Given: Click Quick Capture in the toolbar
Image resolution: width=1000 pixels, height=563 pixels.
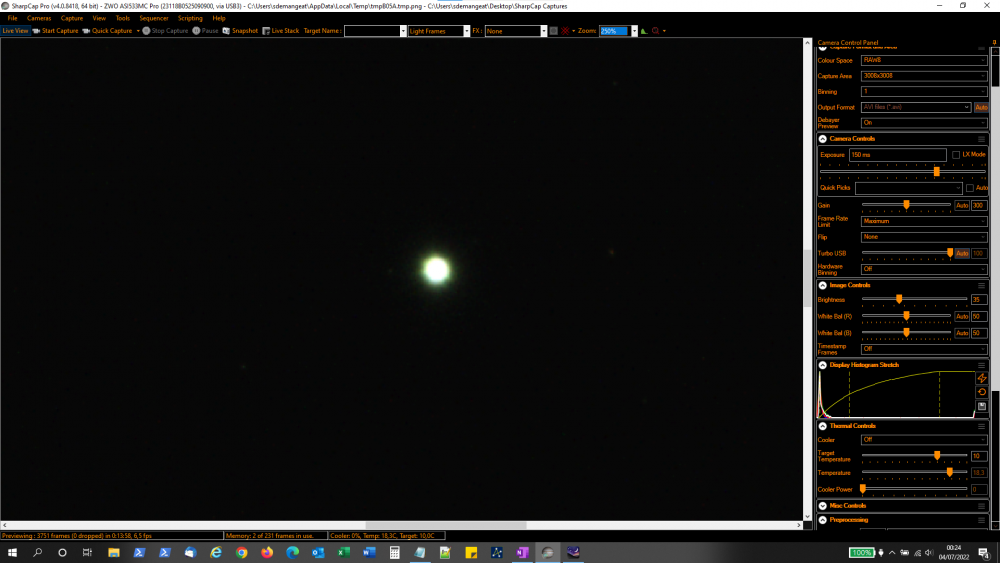Looking at the screenshot, I should point(107,31).
